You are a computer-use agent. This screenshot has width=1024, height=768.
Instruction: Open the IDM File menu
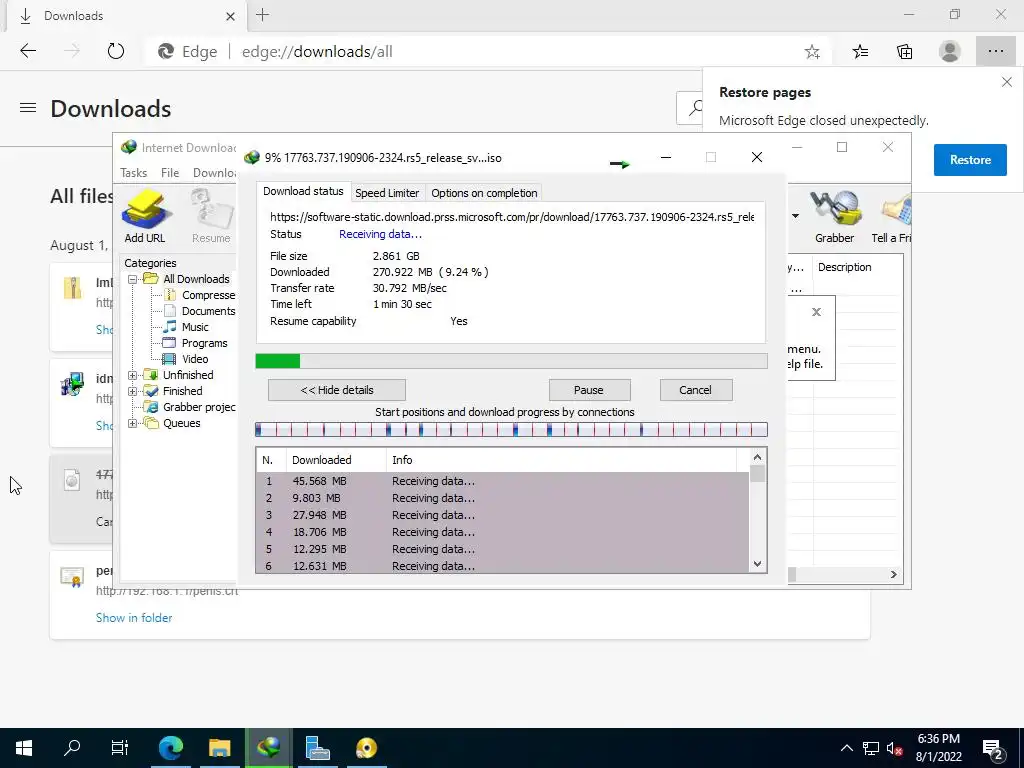point(170,173)
